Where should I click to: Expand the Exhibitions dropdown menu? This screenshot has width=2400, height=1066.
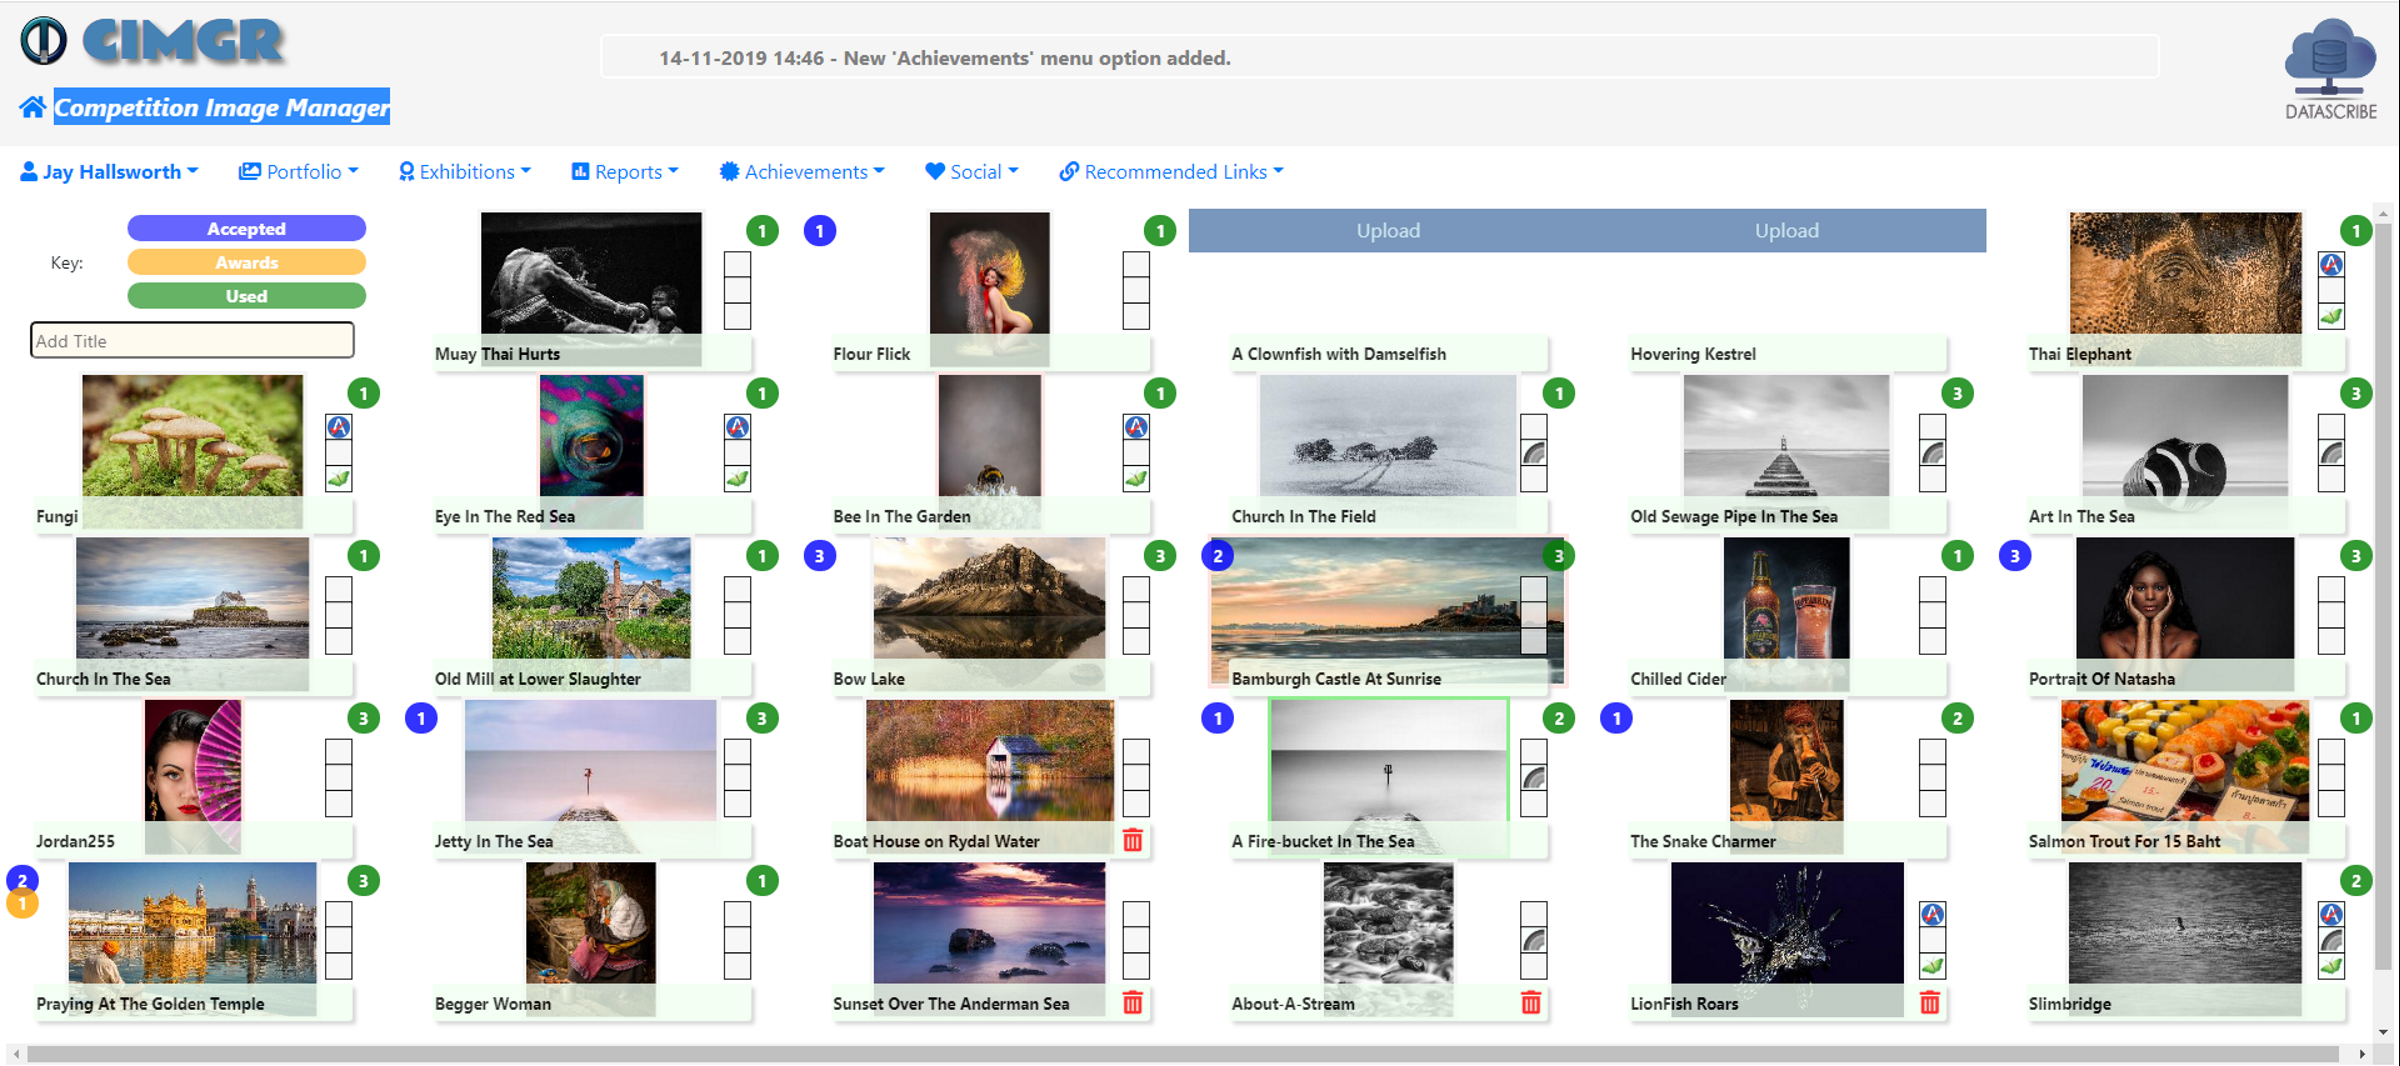(x=465, y=172)
